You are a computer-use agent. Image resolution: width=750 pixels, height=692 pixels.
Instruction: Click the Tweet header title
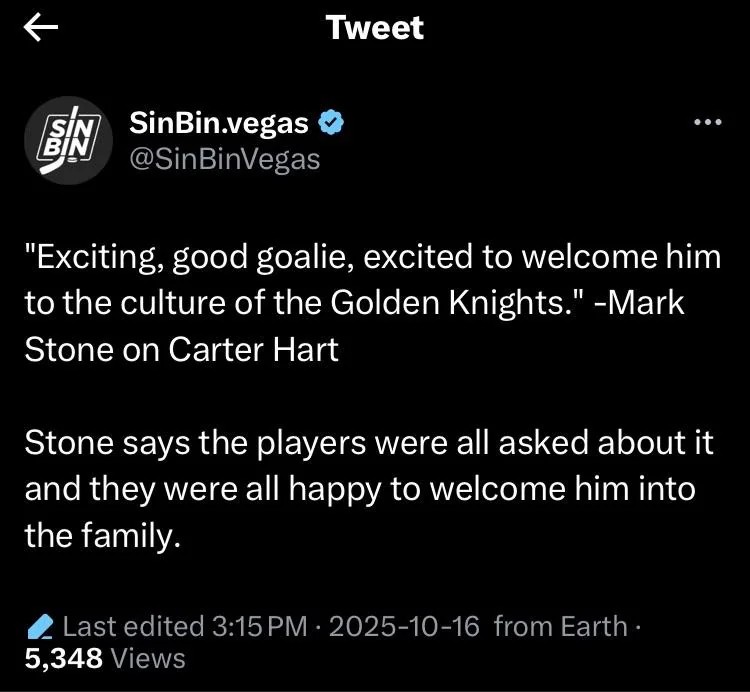pos(375,28)
